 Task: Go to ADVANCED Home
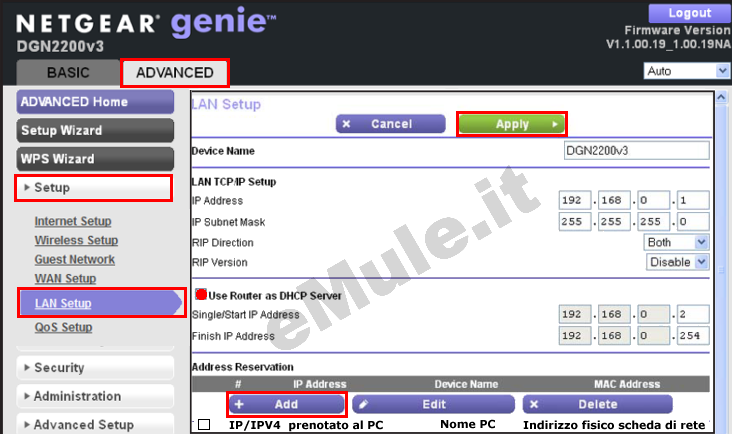click(x=95, y=102)
